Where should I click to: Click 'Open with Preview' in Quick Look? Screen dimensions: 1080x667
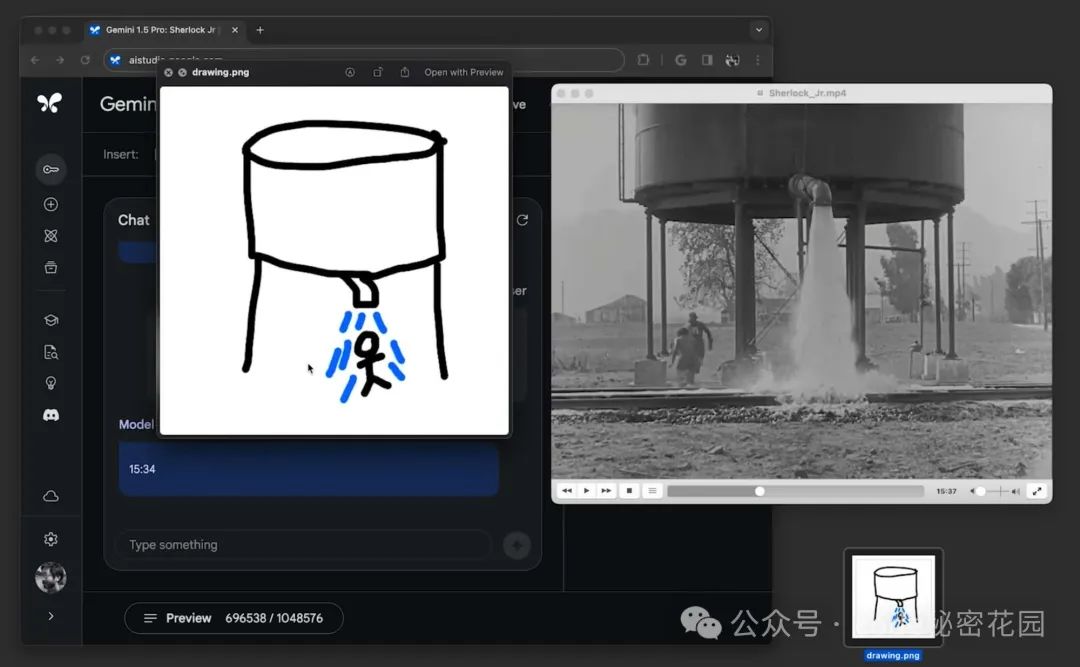(464, 72)
